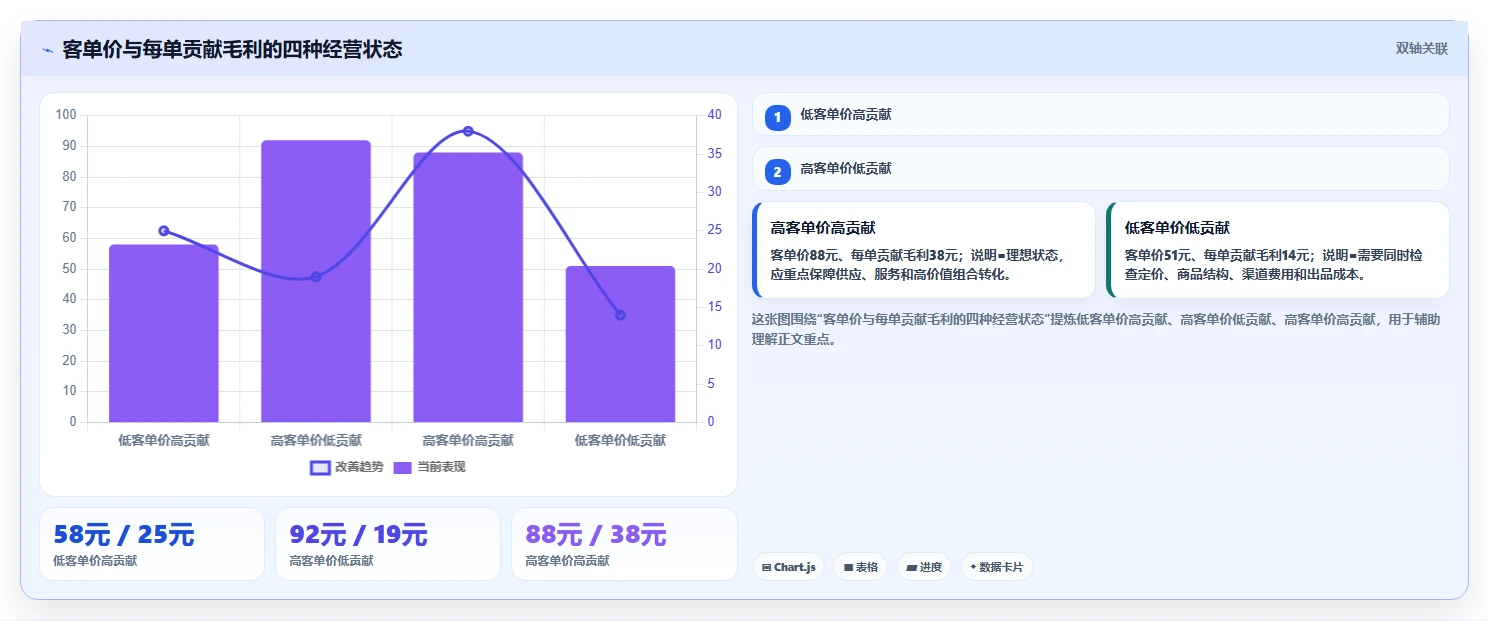Click the x-axis label 低客单价高贡献

point(164,440)
